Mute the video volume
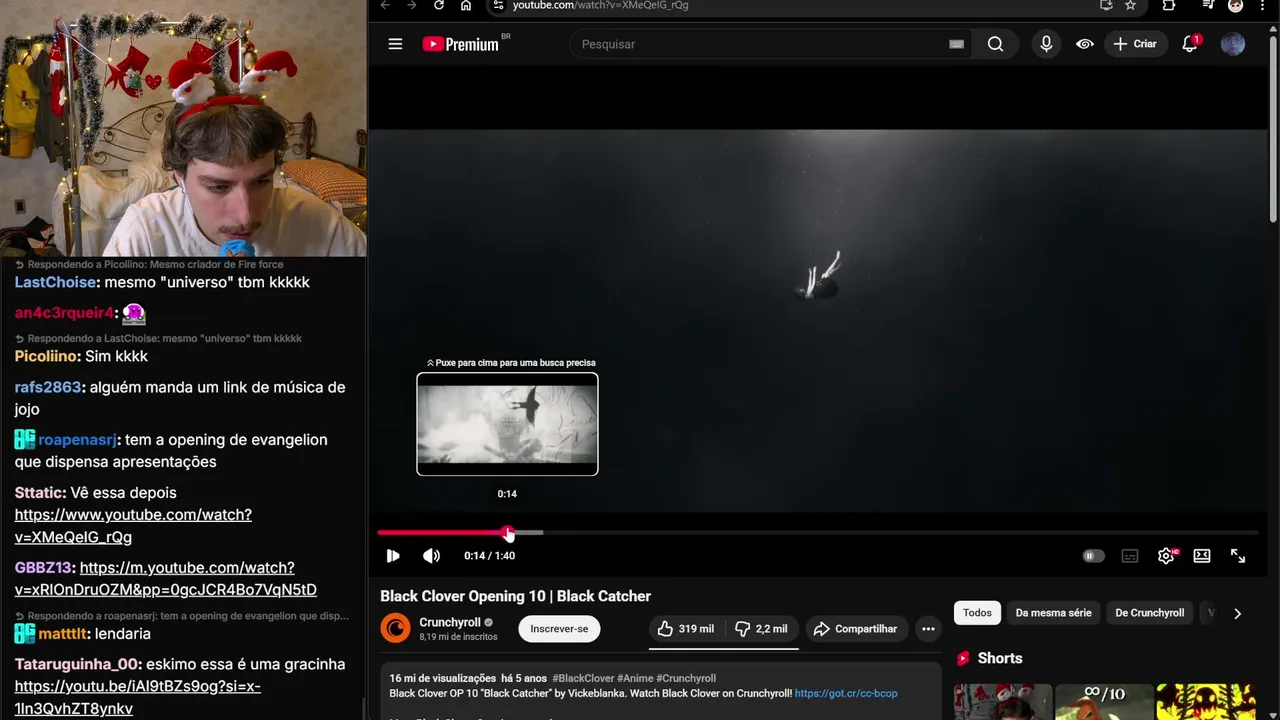This screenshot has height=720, width=1280. click(431, 556)
